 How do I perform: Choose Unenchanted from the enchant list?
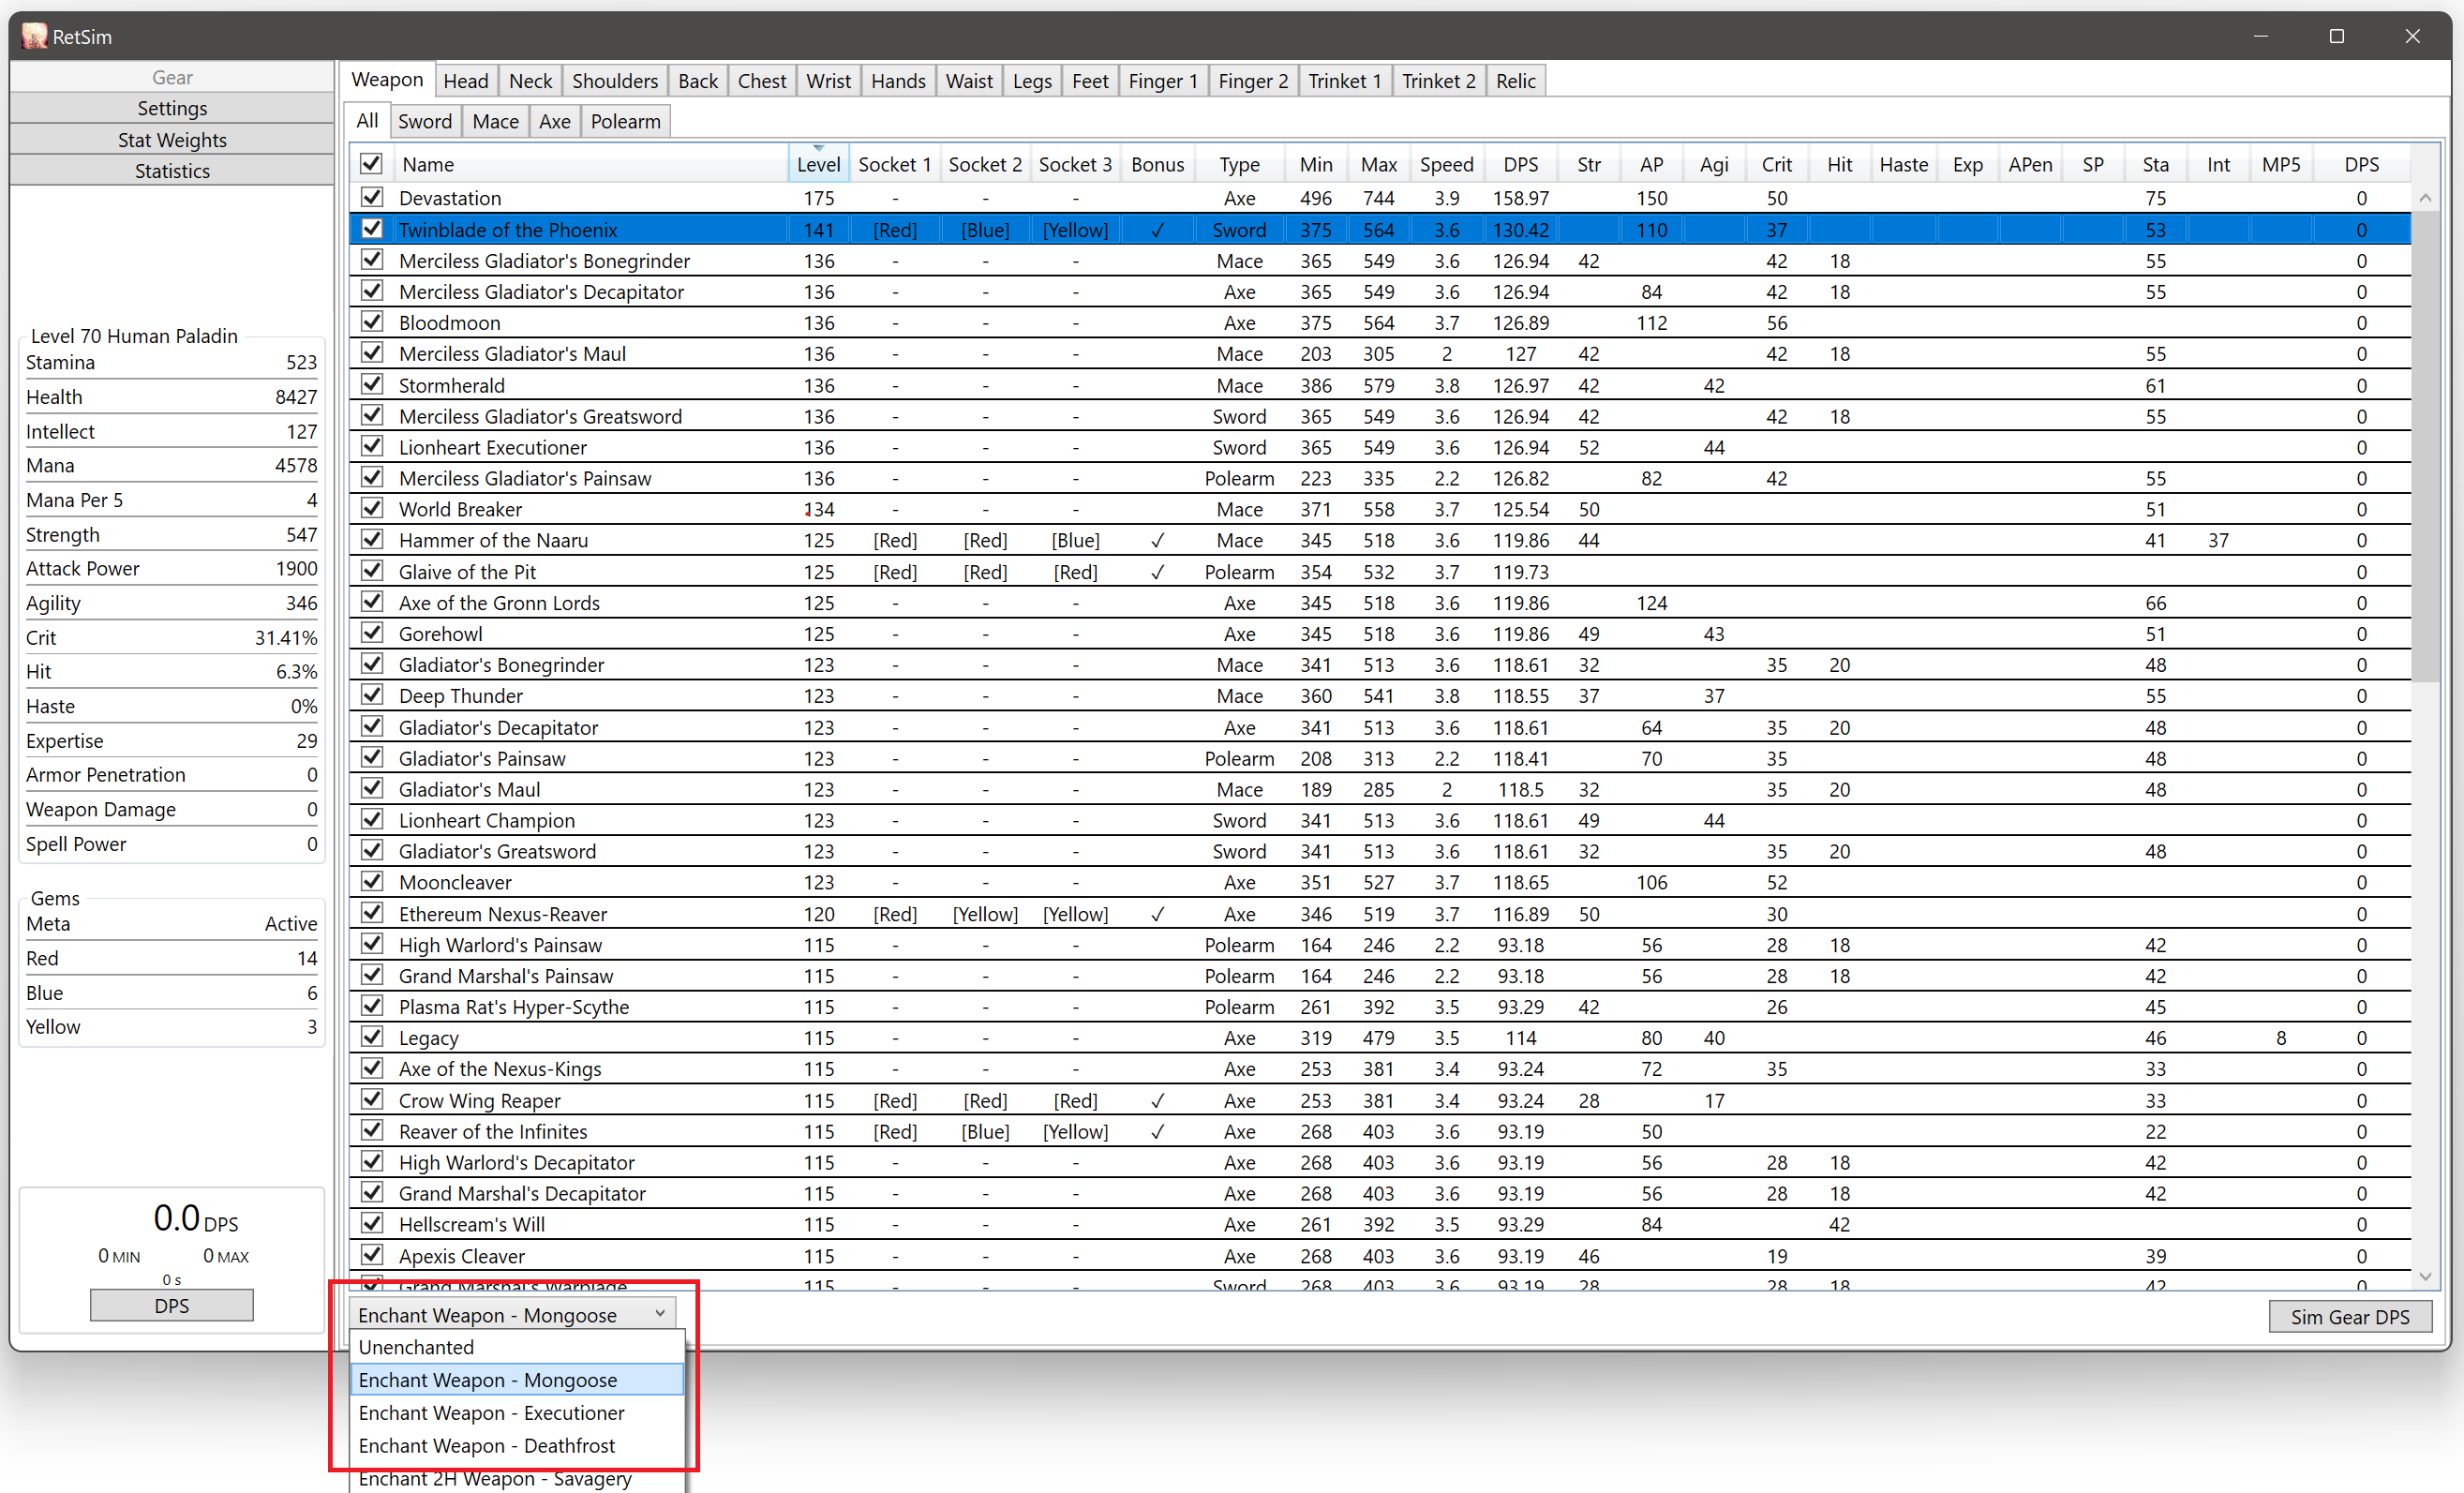click(x=516, y=1347)
